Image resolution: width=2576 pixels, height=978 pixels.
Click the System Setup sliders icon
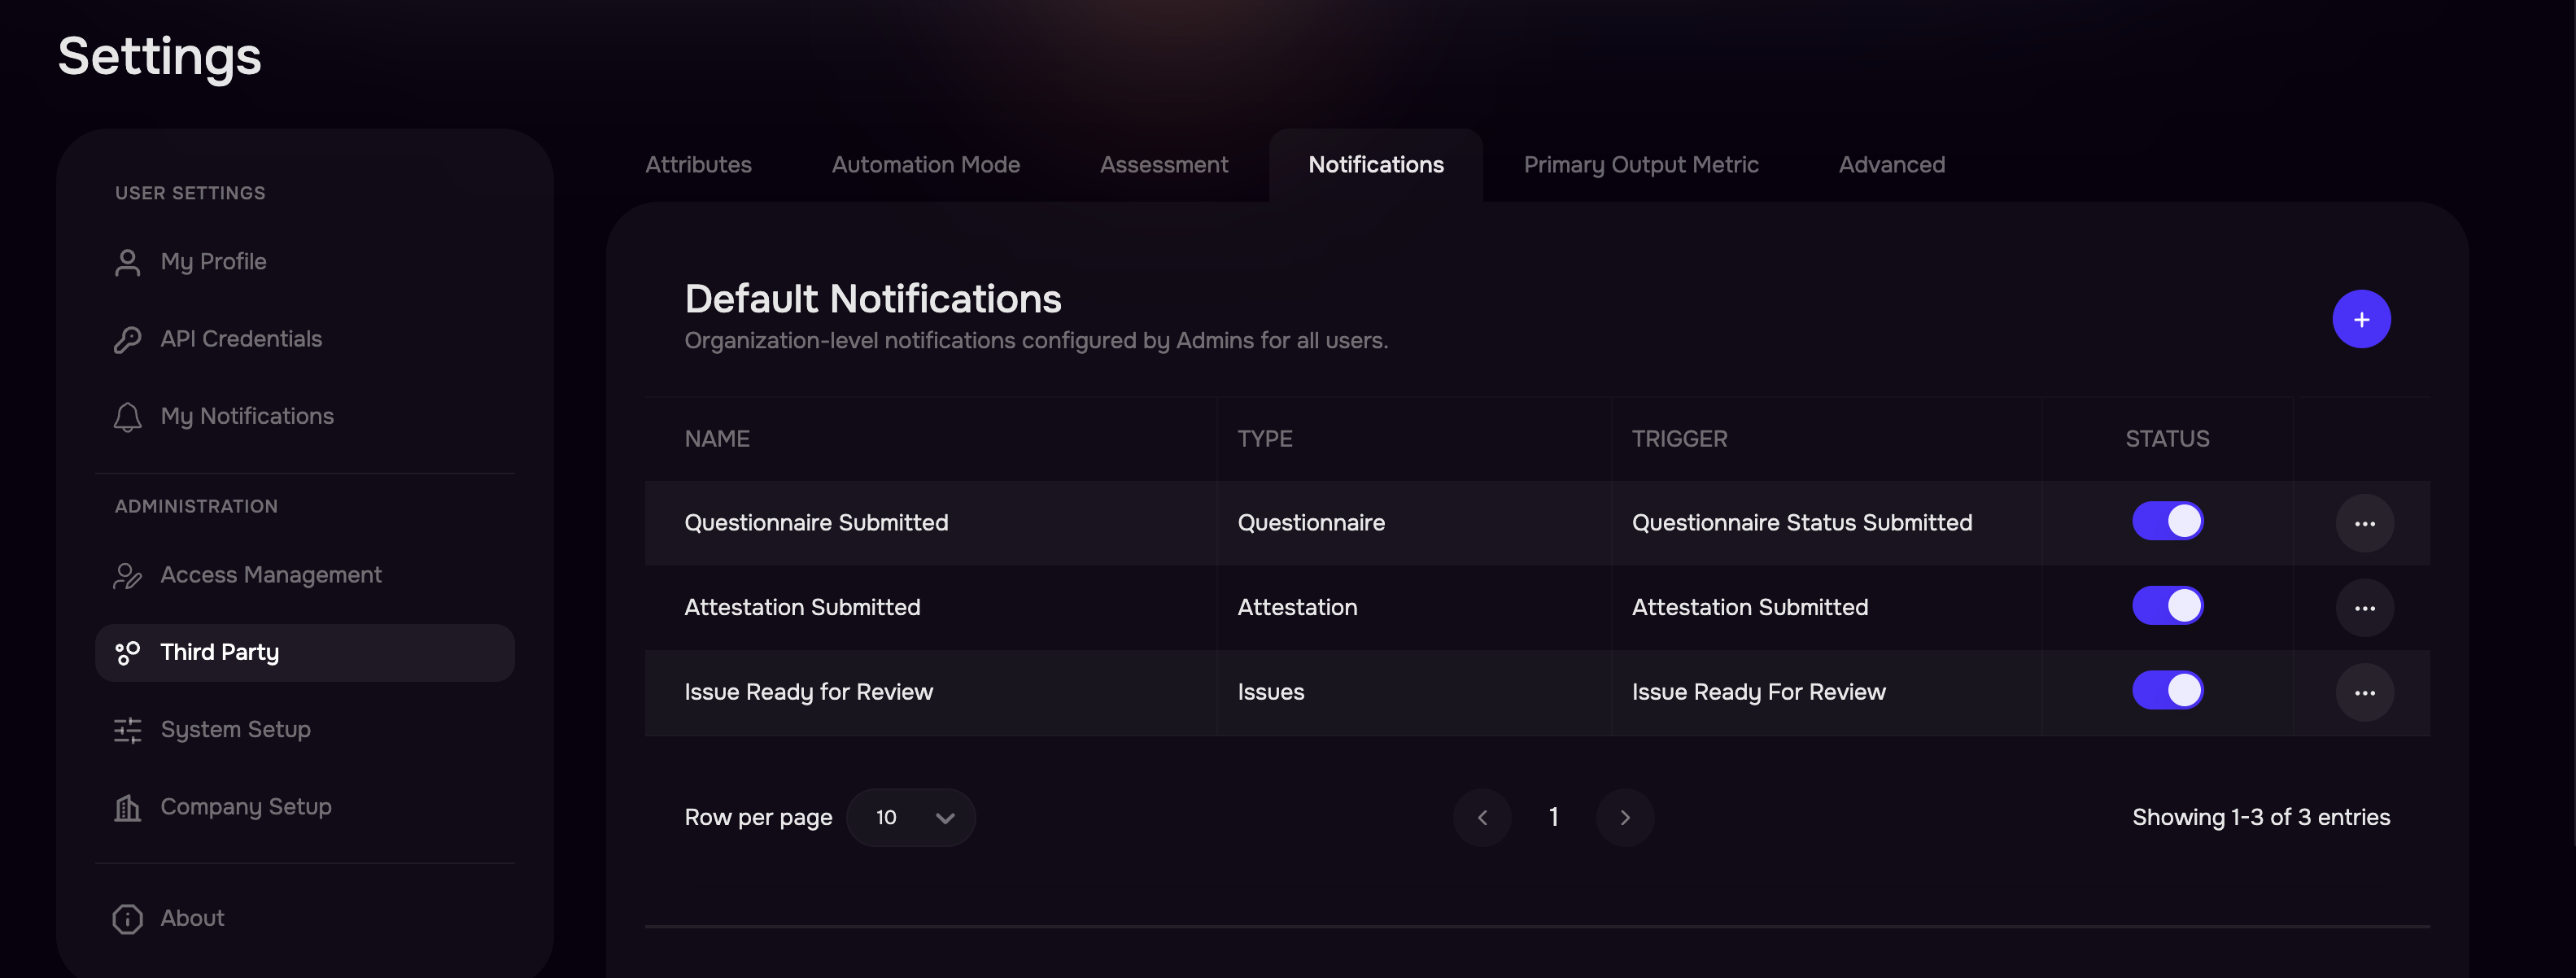point(127,730)
